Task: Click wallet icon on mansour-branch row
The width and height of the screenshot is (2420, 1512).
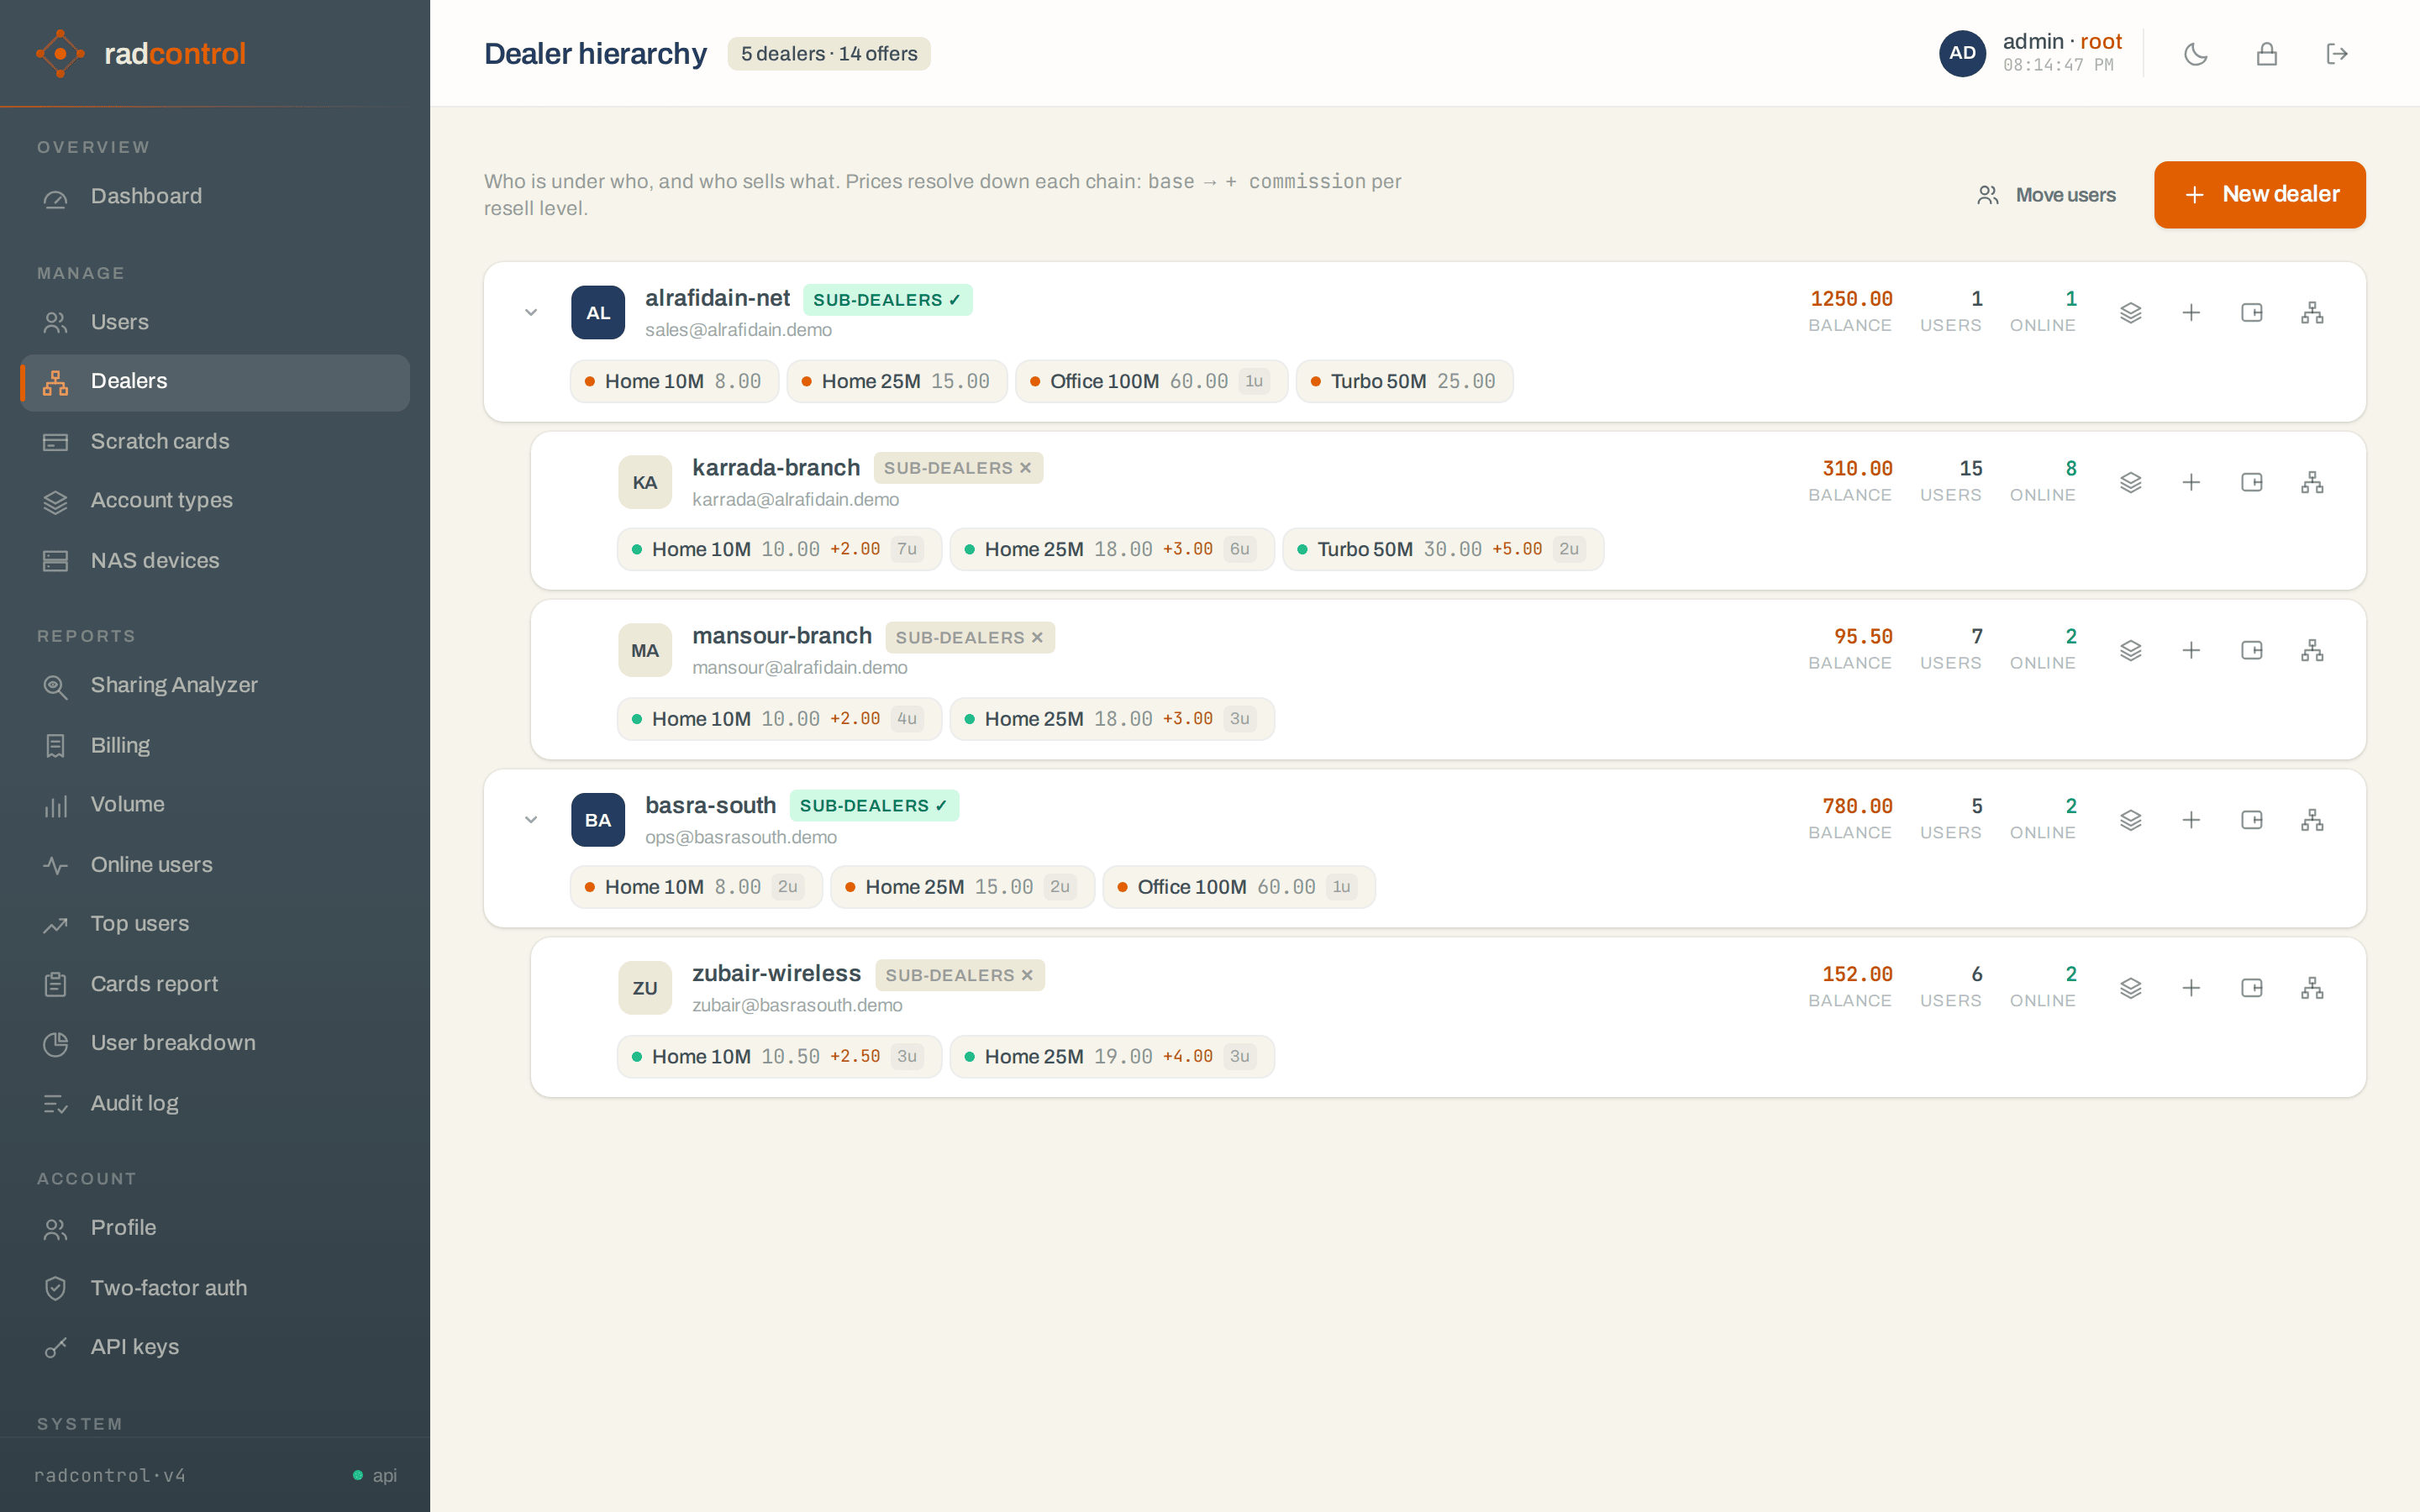Action: click(2251, 651)
